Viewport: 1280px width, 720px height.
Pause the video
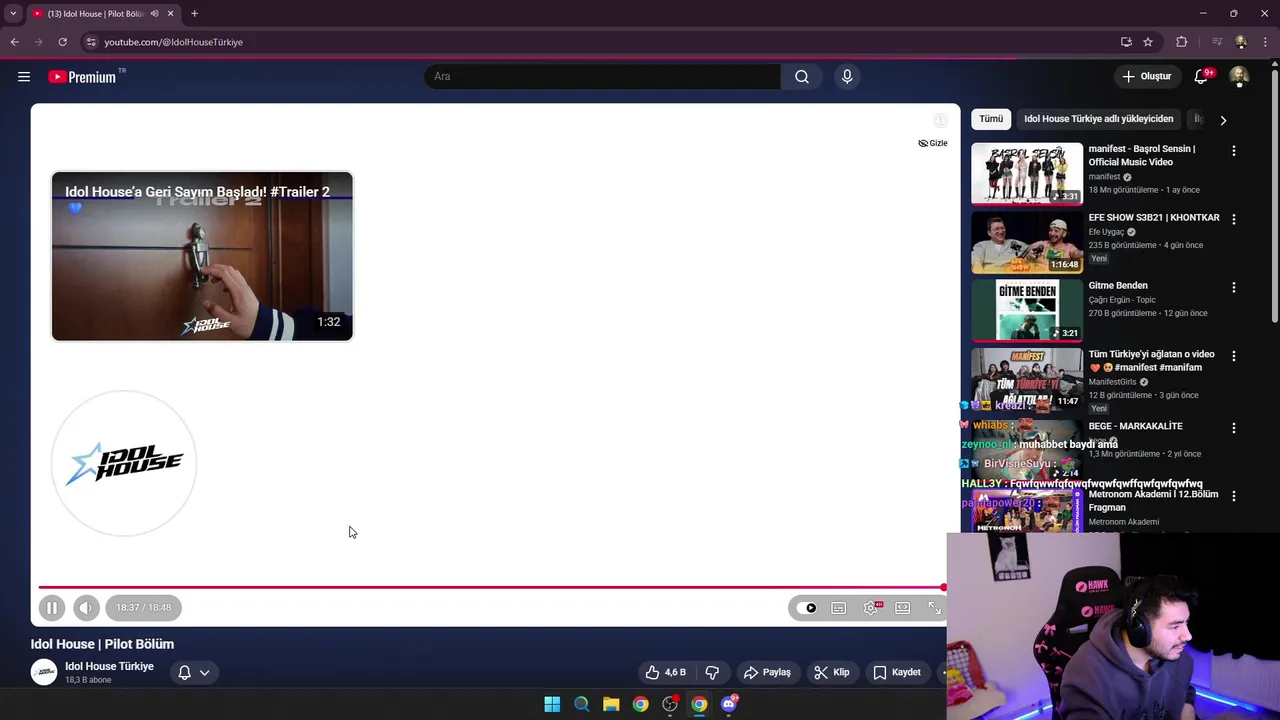point(52,607)
